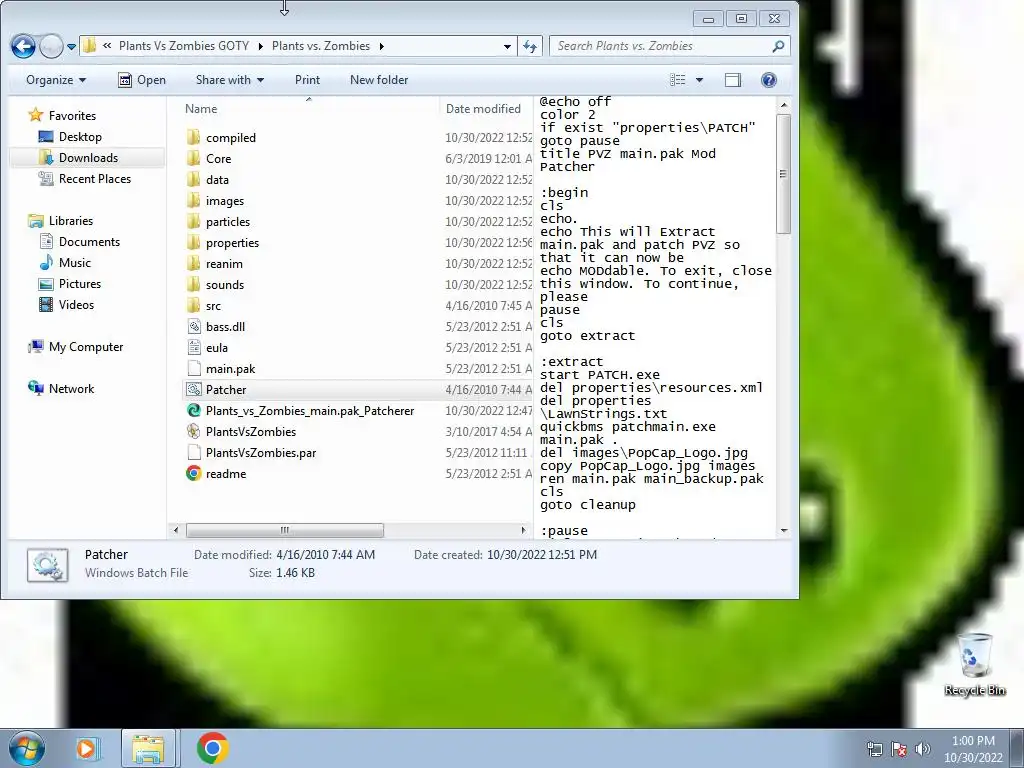Select the main.pak file icon
Viewport: 1024px width, 768px height.
[x=193, y=368]
